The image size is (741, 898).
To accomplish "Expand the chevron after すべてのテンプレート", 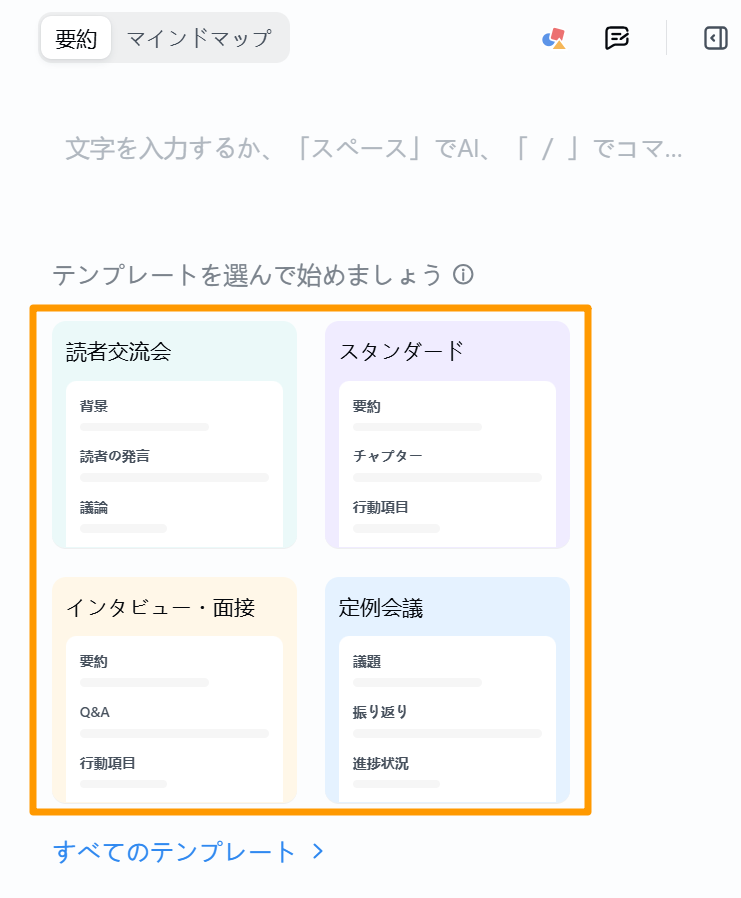I will [318, 852].
